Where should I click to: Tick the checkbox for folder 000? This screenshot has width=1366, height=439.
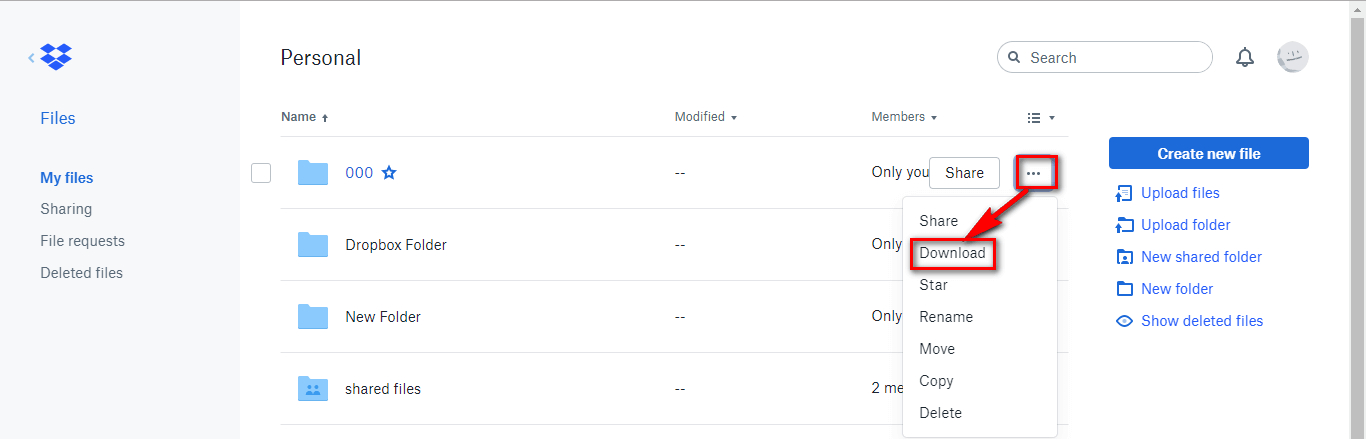(261, 173)
